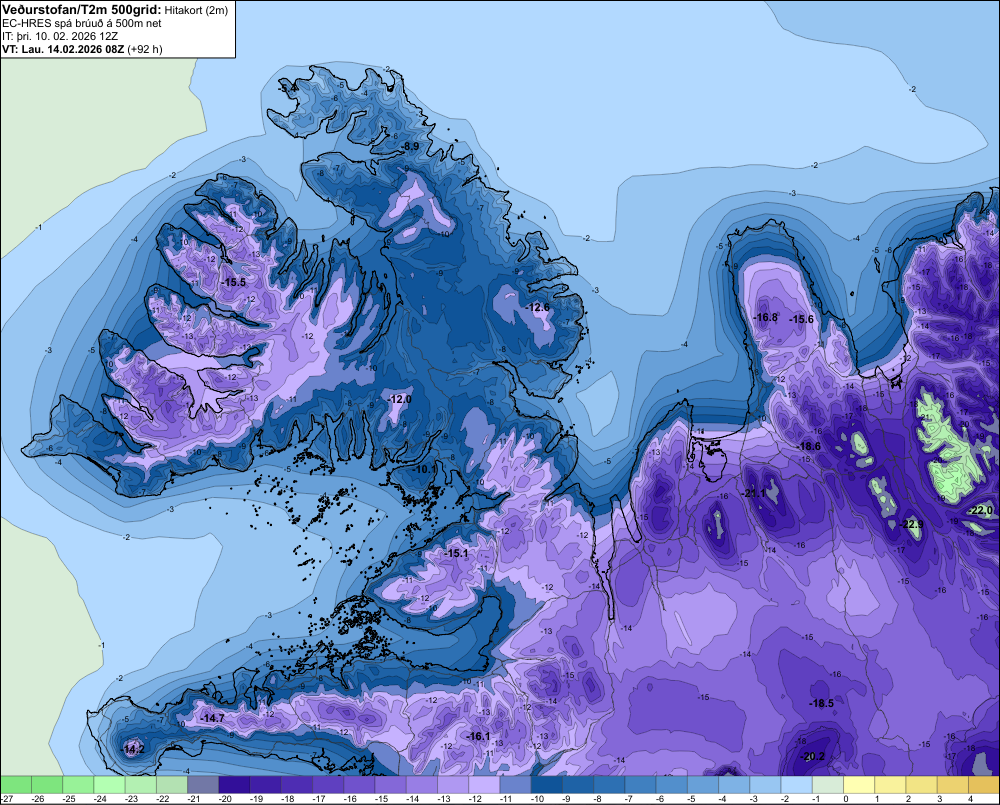
Task: Click the -12.0 temperature value on map
Action: pyautogui.click(x=400, y=399)
